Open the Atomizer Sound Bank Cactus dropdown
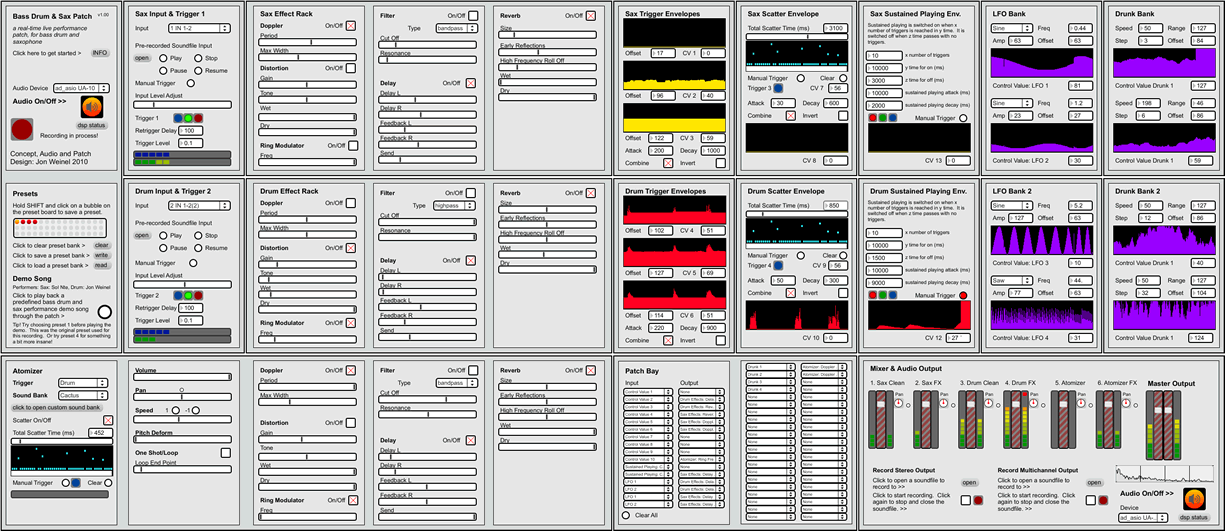The image size is (1225, 531). [x=83, y=395]
